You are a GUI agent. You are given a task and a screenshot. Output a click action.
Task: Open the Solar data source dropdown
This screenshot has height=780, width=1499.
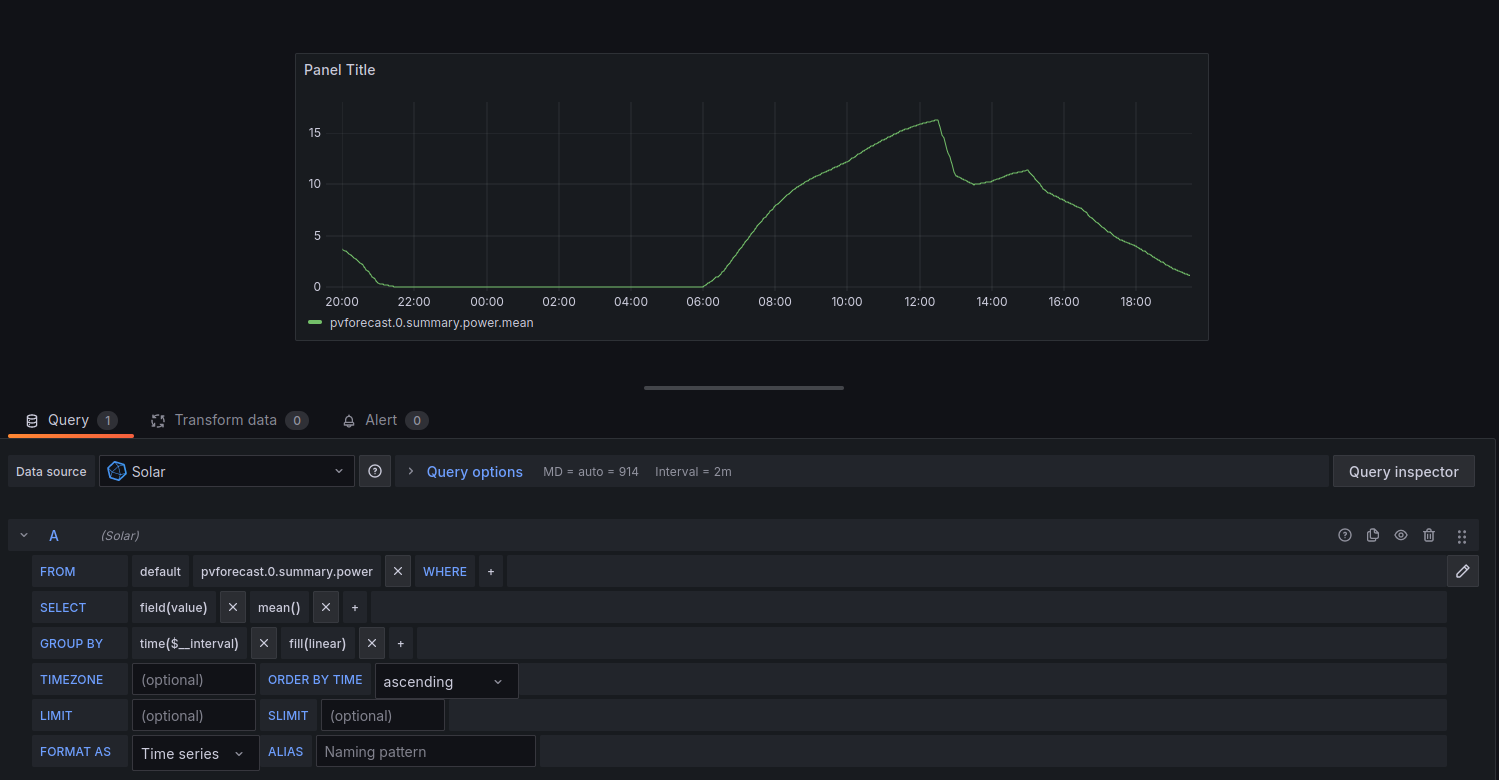click(x=226, y=471)
